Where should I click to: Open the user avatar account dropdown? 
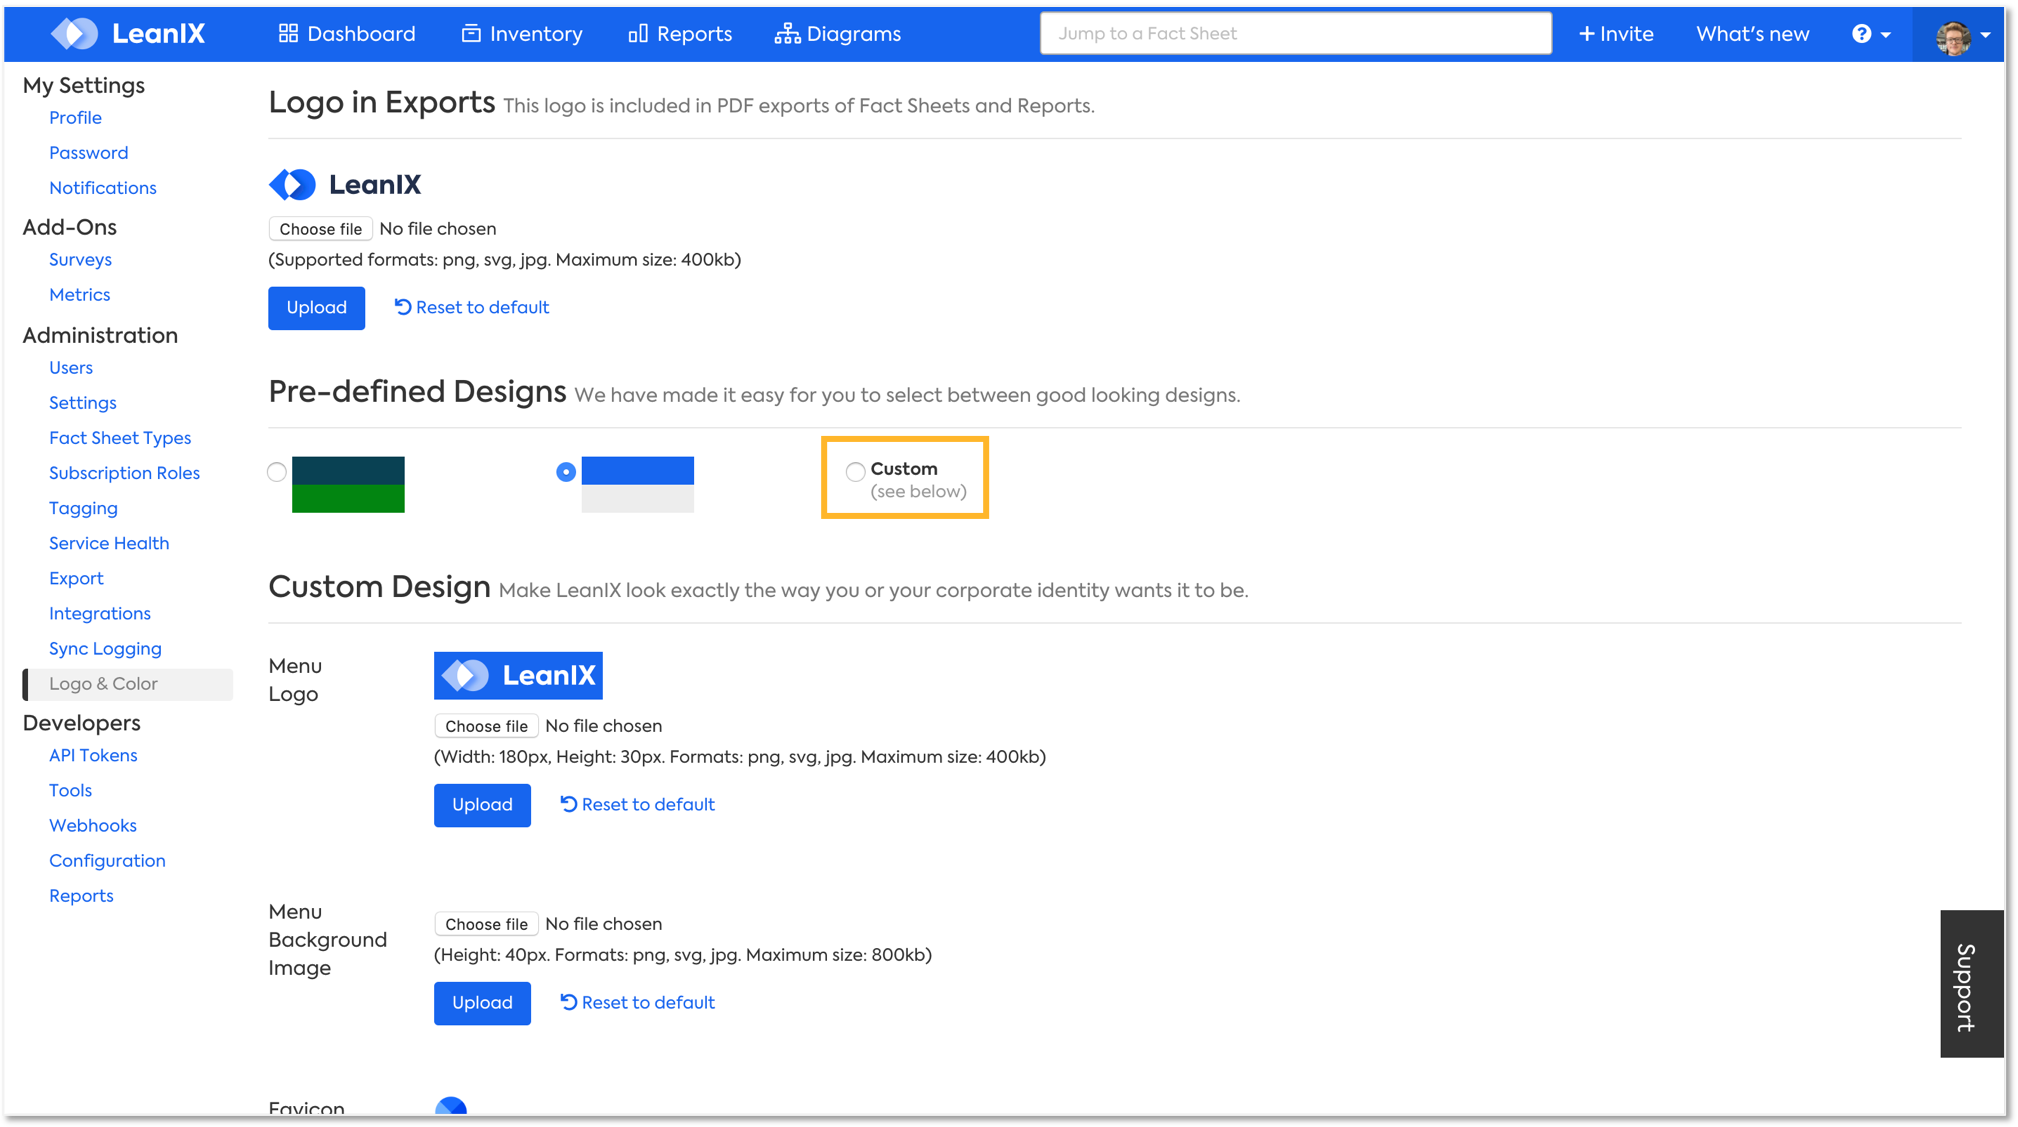1962,36
